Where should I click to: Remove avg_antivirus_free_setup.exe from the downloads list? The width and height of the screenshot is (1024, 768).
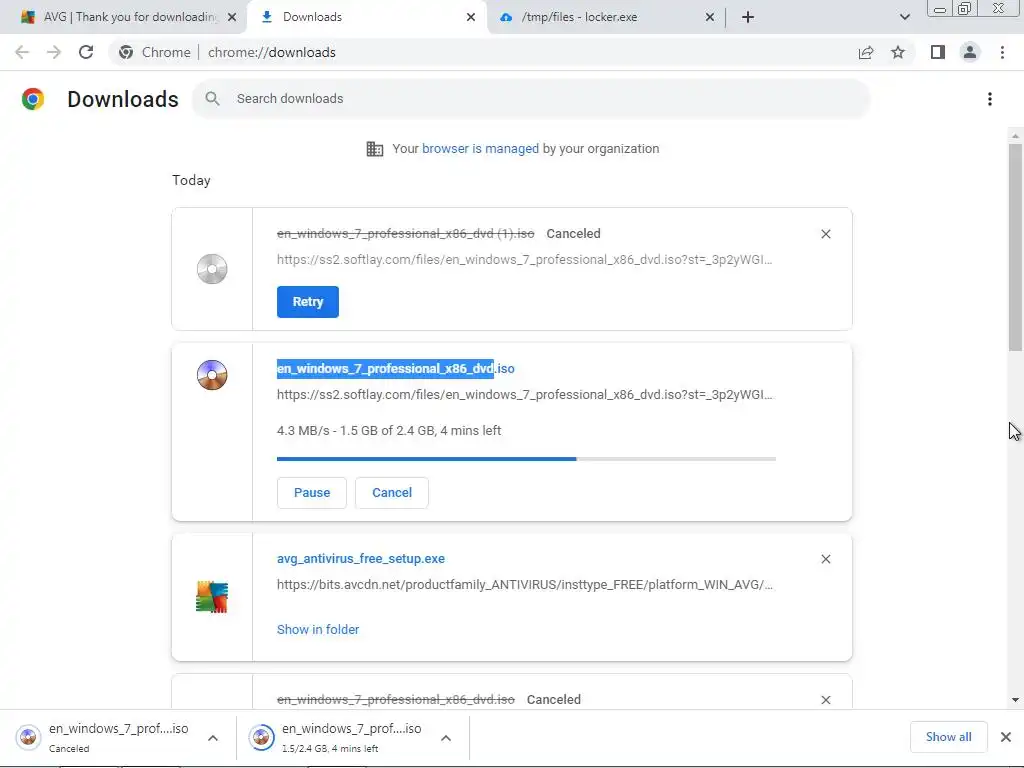(825, 559)
